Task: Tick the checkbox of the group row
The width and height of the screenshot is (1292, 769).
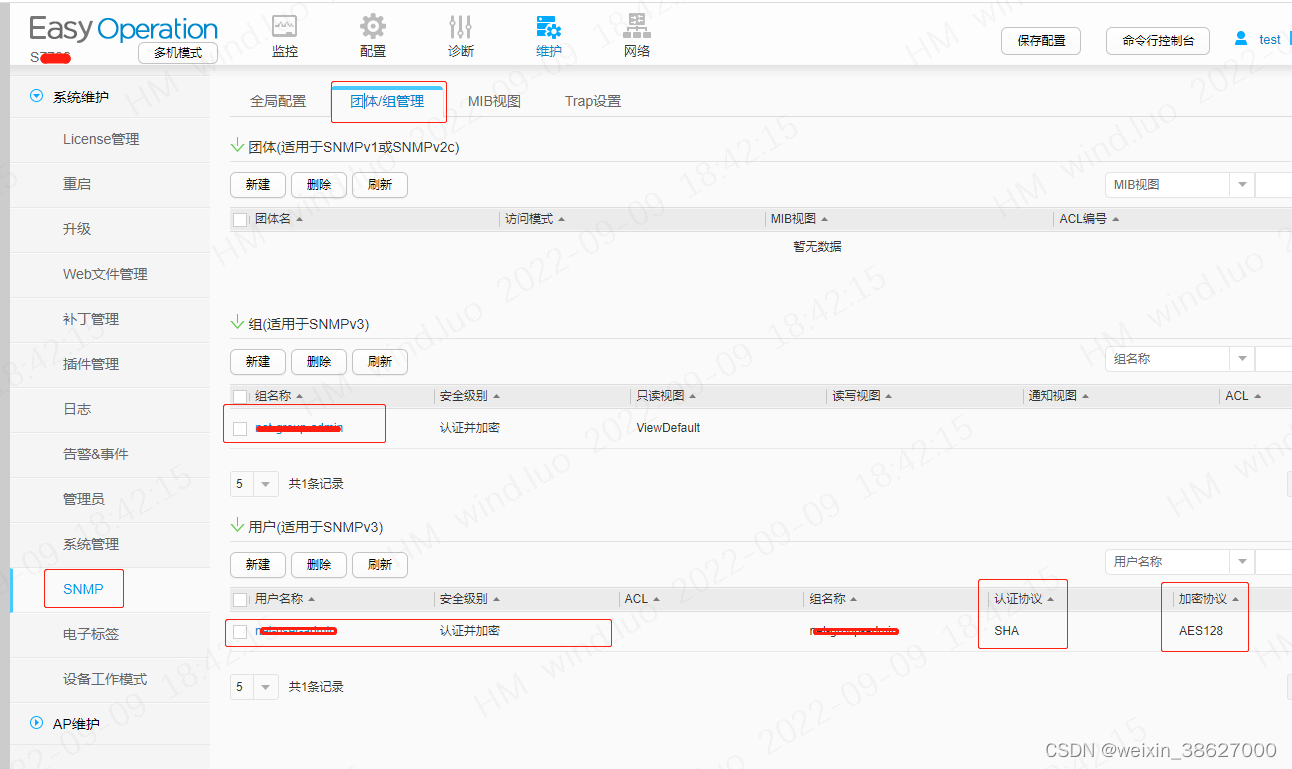Action: (240, 428)
